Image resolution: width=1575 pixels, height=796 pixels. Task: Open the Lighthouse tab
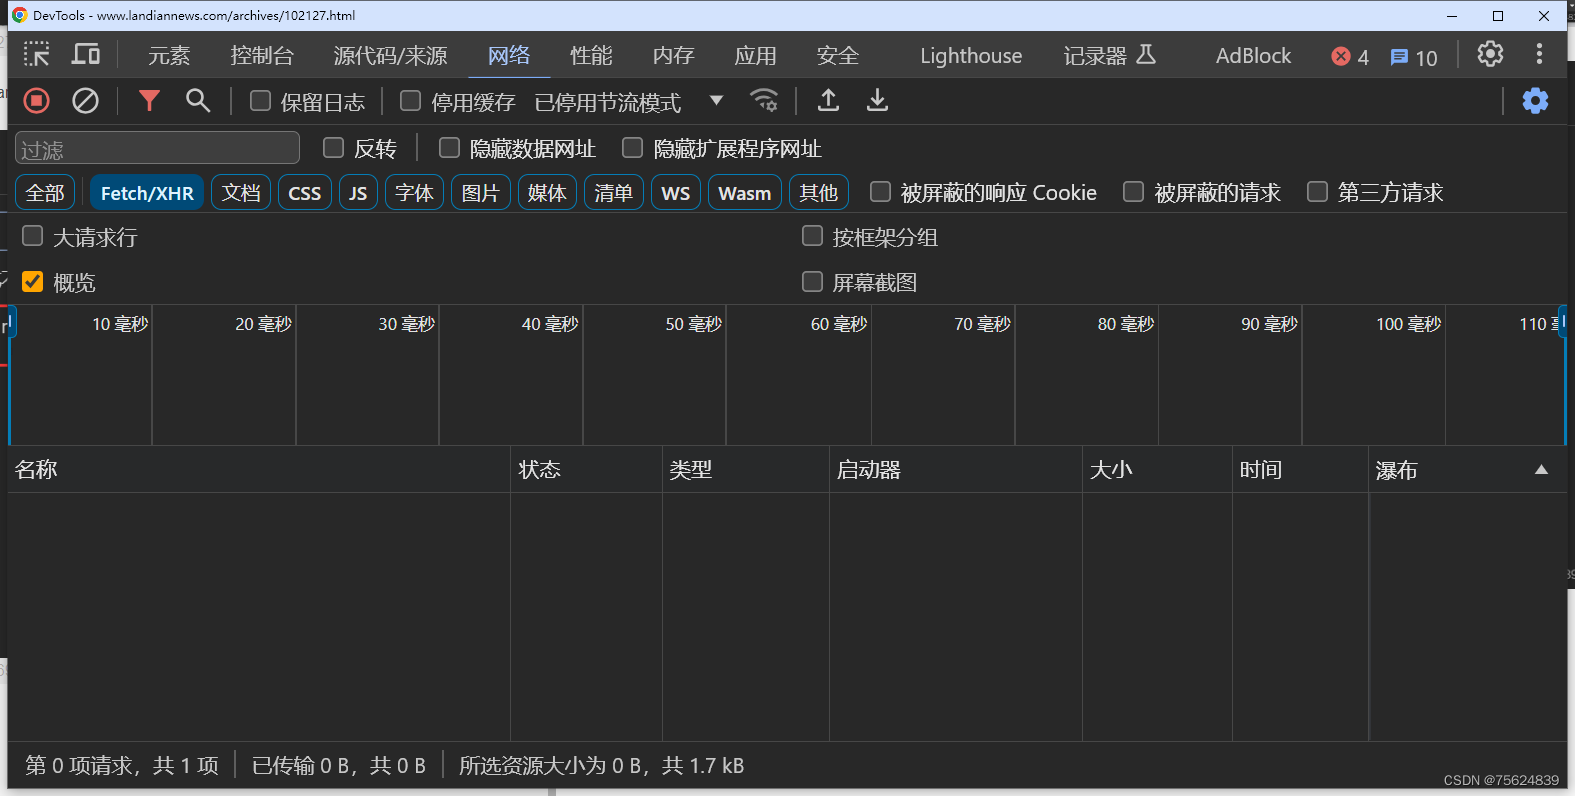(x=971, y=56)
